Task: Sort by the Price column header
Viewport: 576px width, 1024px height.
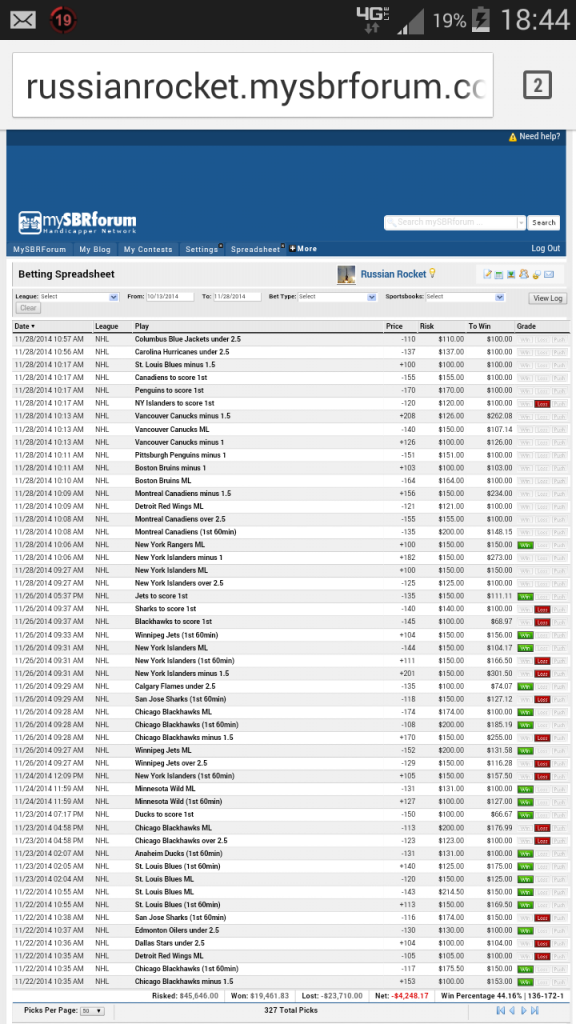Action: [394, 326]
